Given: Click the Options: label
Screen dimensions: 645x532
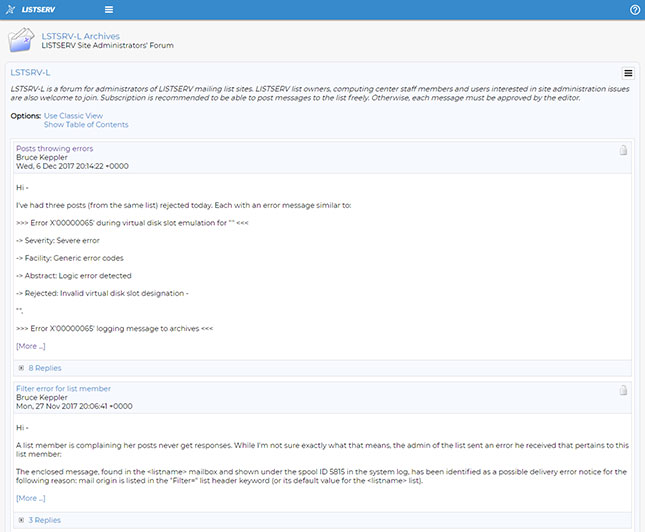Looking at the screenshot, I should [x=26, y=116].
